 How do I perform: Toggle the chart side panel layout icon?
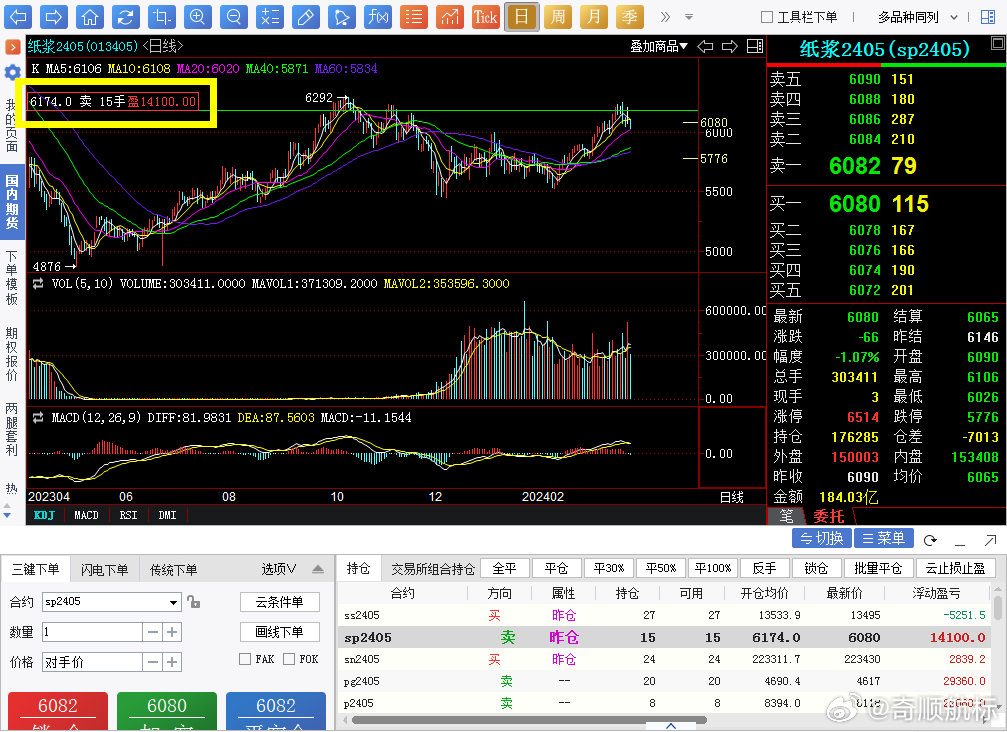pyautogui.click(x=755, y=46)
